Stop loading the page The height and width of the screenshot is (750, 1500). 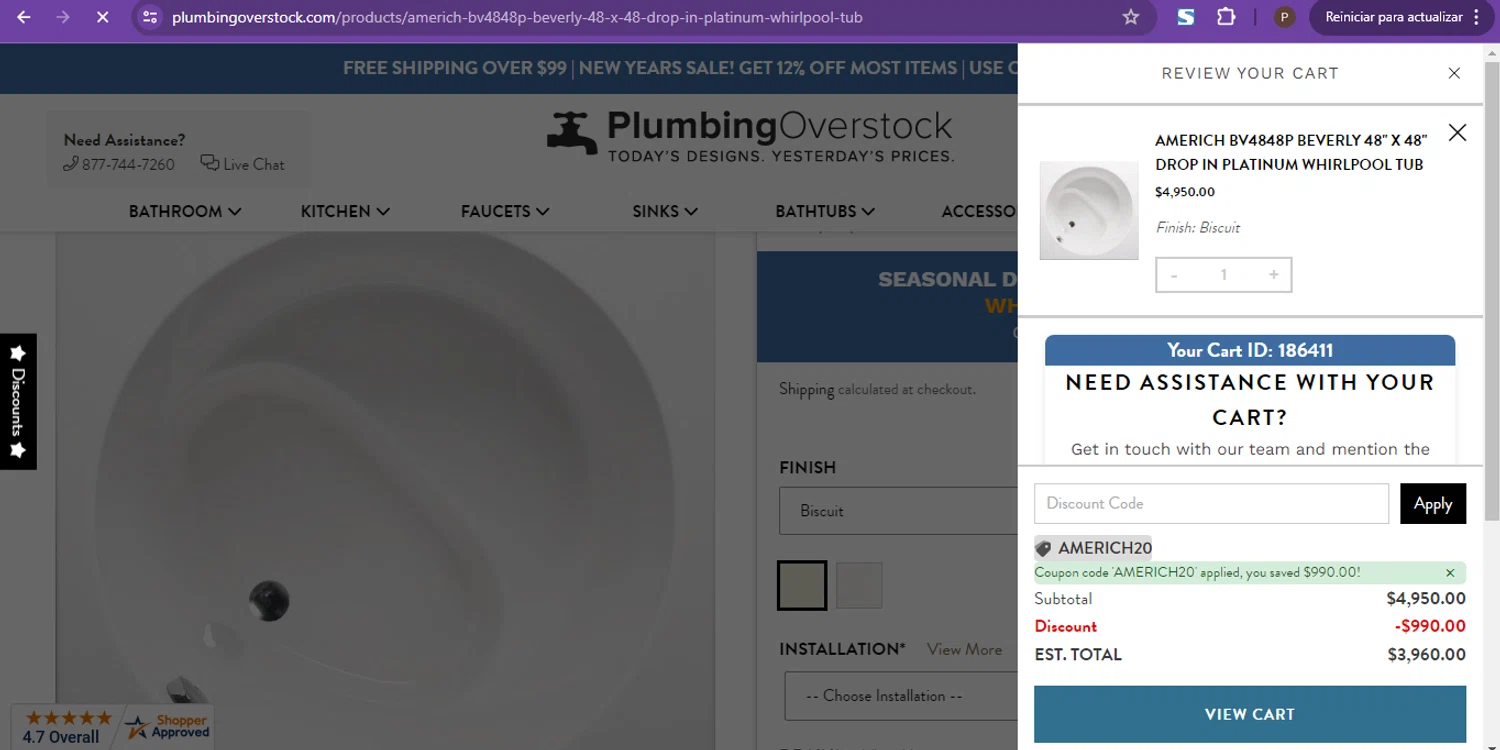102,17
